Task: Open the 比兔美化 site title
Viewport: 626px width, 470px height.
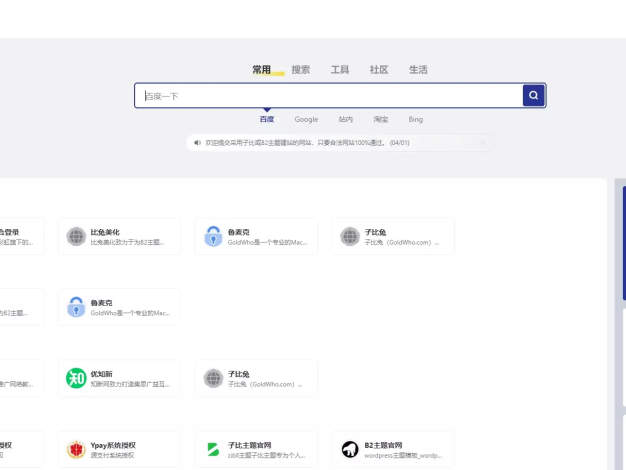Action: pyautogui.click(x=105, y=232)
